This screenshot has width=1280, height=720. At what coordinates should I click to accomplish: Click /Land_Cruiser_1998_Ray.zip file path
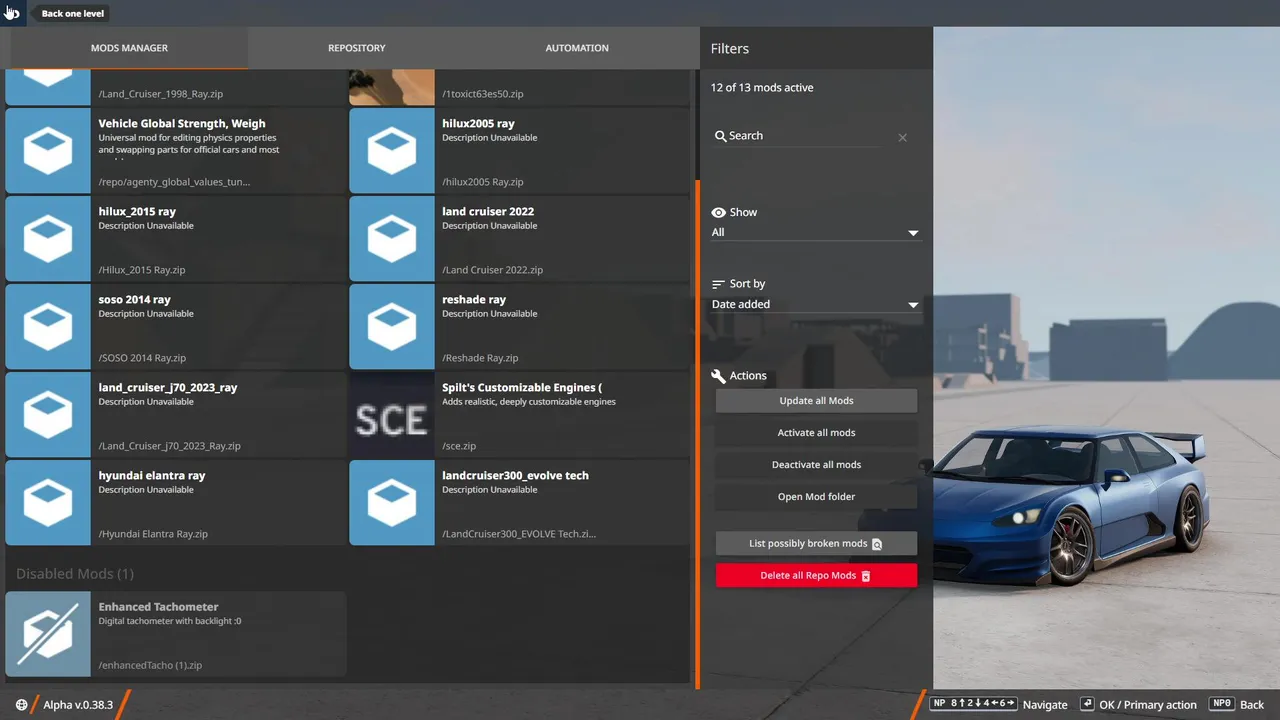(160, 94)
